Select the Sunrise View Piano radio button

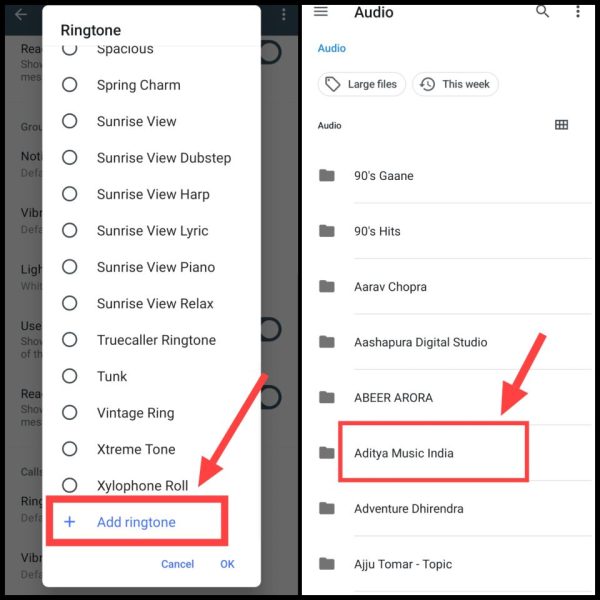coord(70,267)
